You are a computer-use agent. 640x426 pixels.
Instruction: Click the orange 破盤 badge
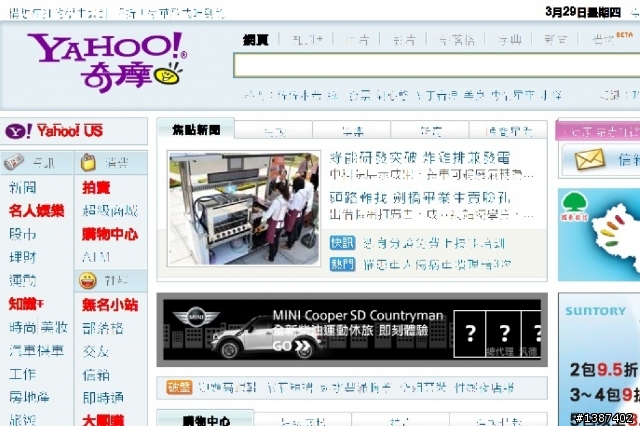(179, 387)
